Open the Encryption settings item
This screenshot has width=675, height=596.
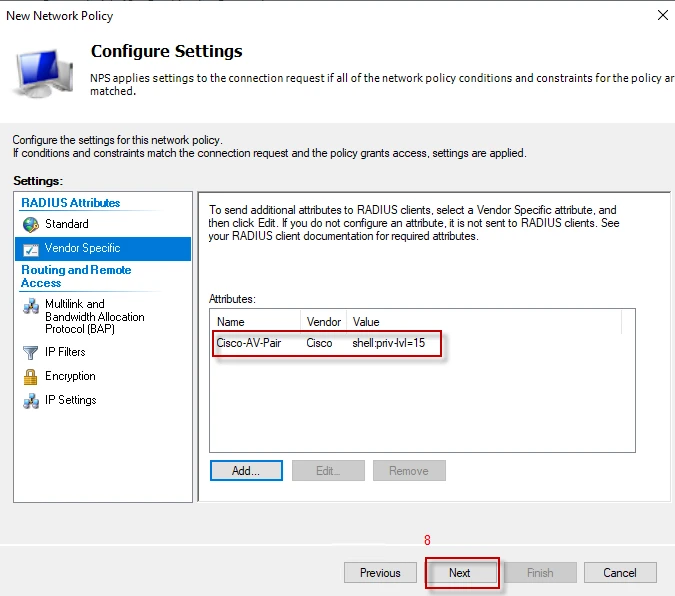pos(70,376)
